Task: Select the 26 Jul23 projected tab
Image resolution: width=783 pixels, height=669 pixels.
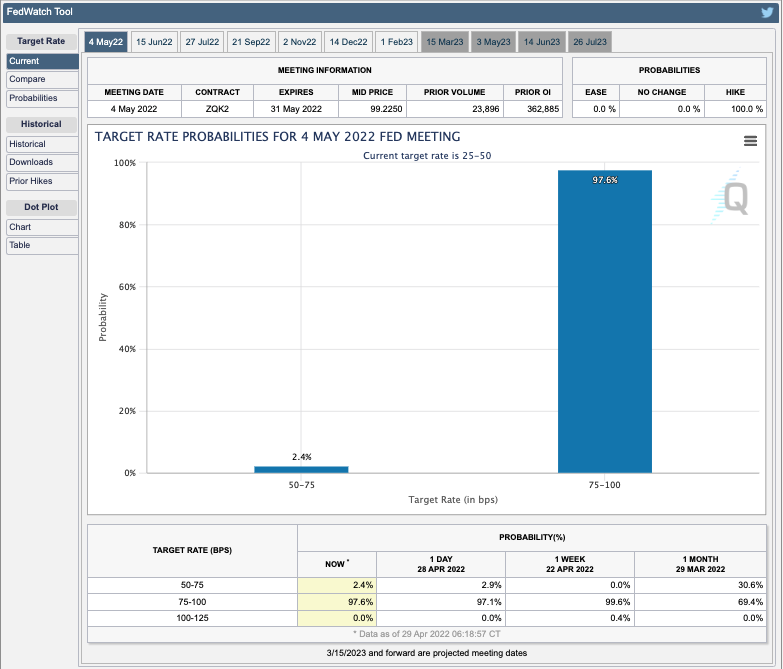Action: point(590,42)
